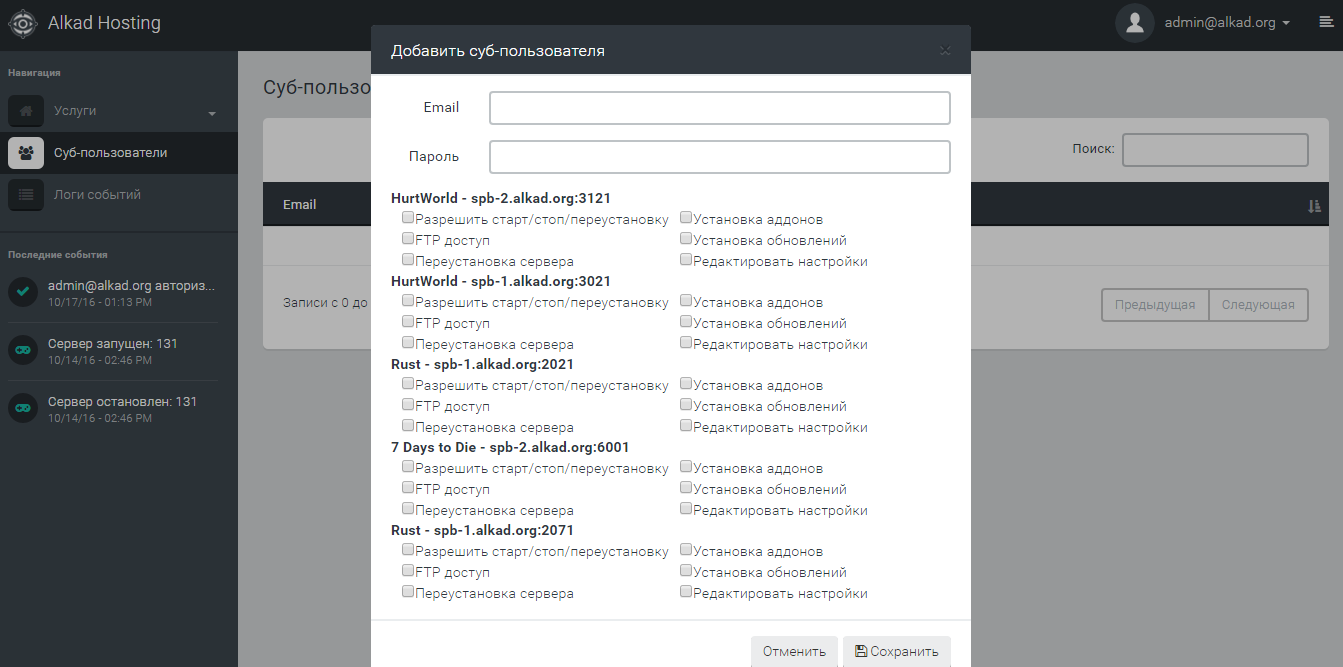Open the hamburger menu icon at top right
The image size is (1343, 667).
(1326, 22)
